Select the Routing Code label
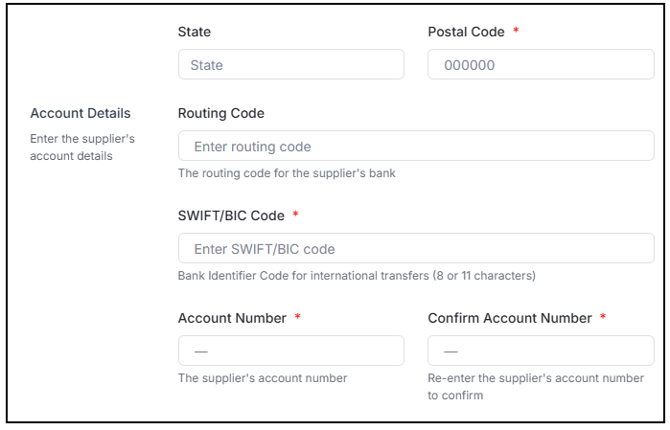This screenshot has height=430, width=670. click(x=221, y=113)
